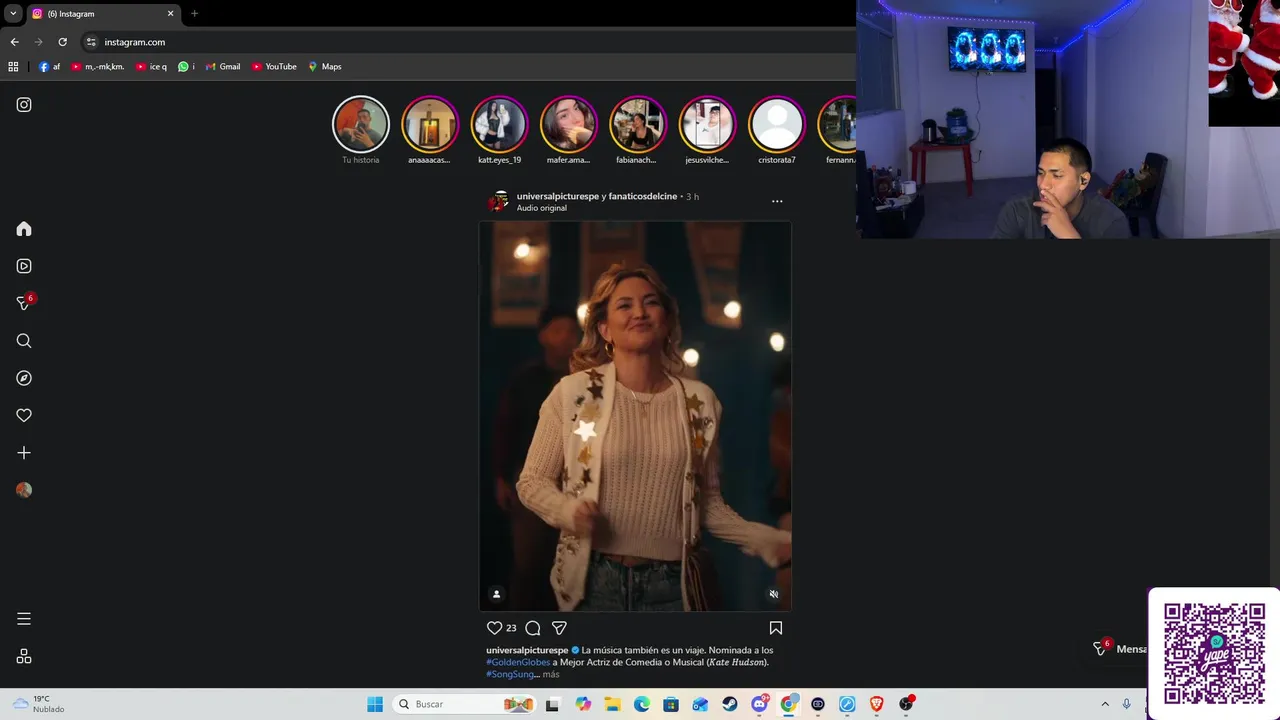Screen dimensions: 1280x720
Task: Open Reels from the sidebar
Action: pos(24,266)
